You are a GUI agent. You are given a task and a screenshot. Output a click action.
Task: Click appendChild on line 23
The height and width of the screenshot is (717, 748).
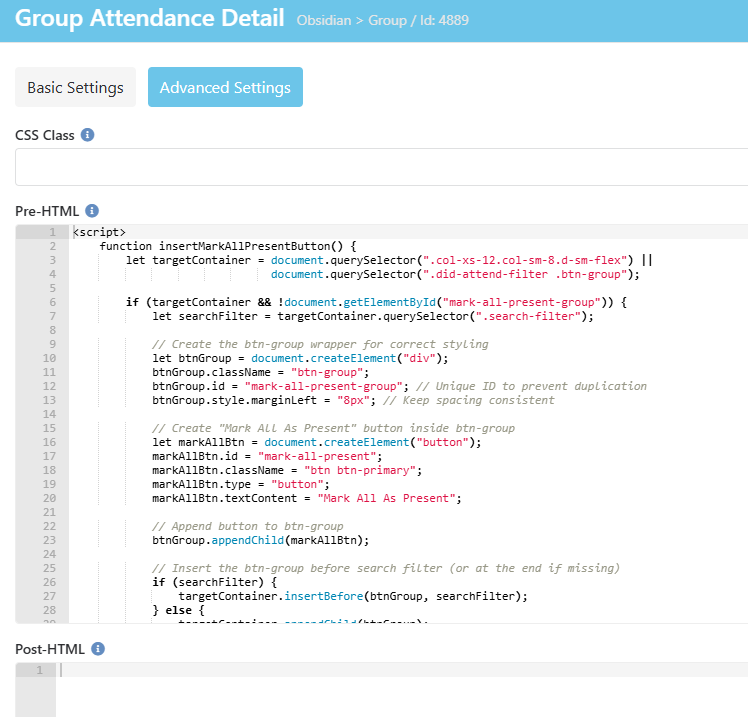tap(248, 540)
